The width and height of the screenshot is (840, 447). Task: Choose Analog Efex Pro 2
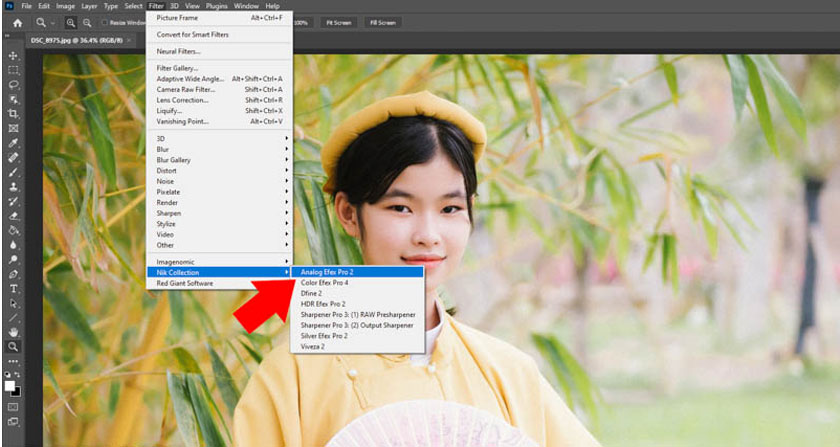(327, 272)
